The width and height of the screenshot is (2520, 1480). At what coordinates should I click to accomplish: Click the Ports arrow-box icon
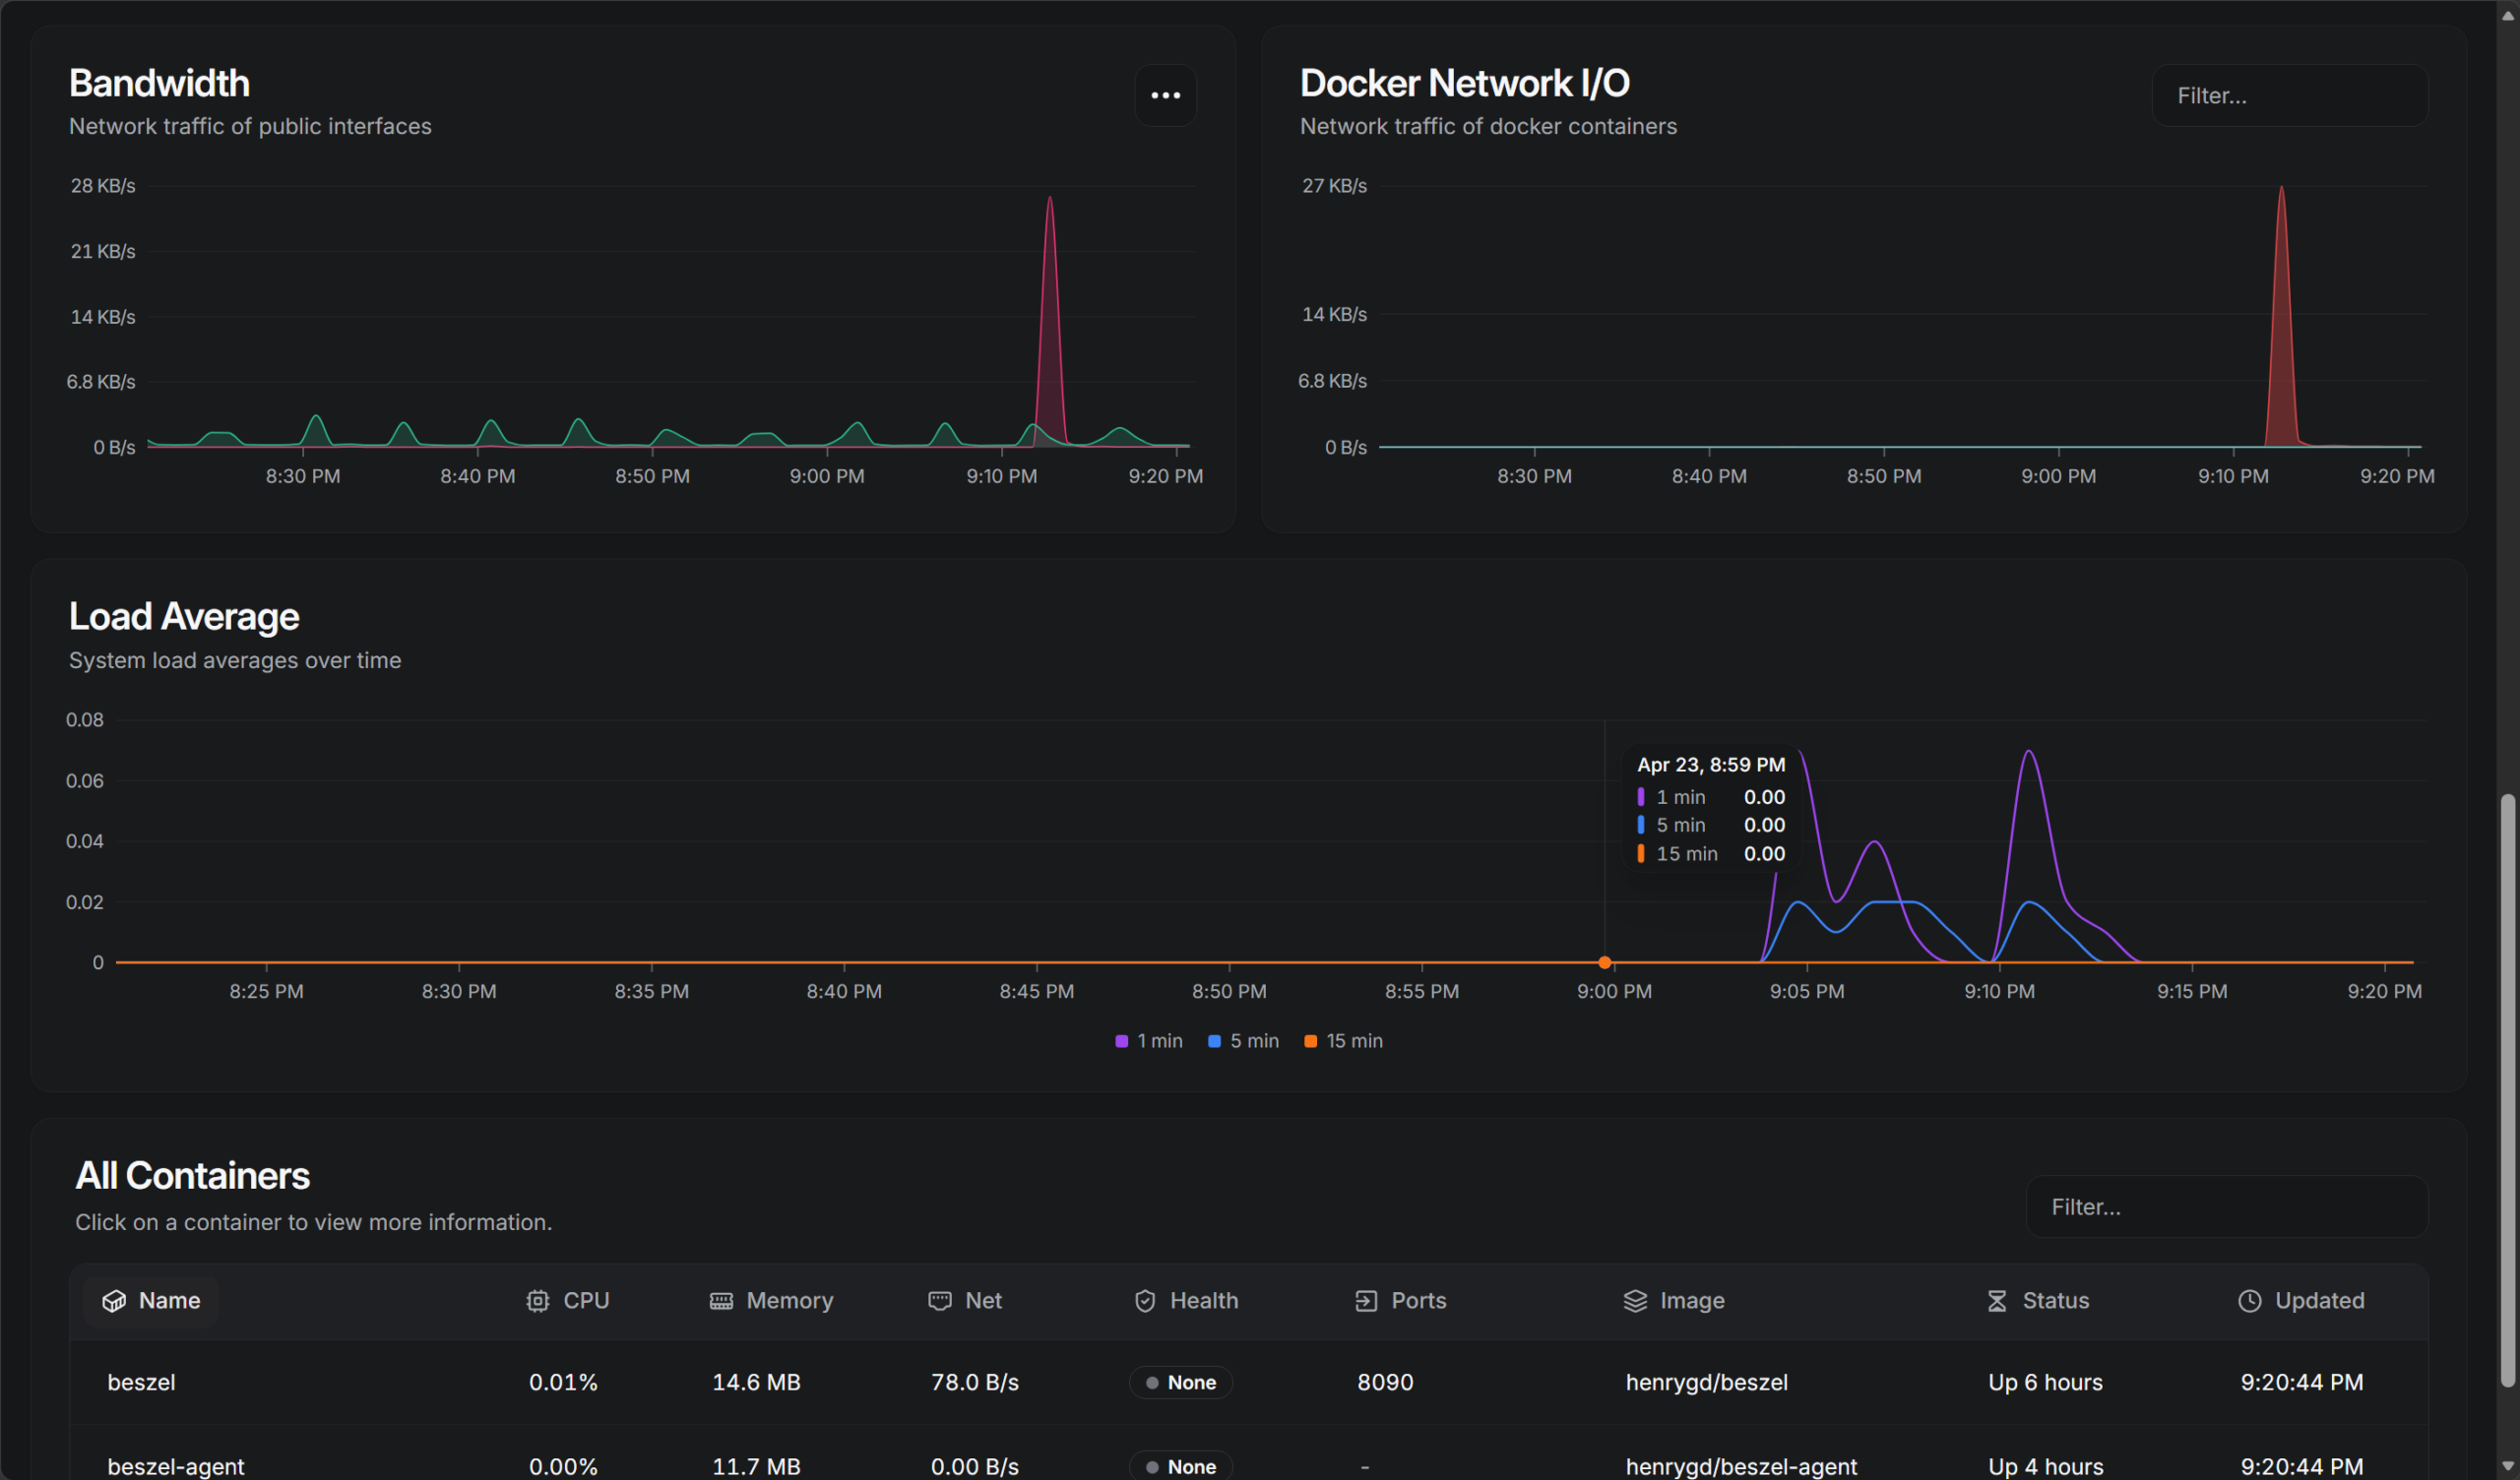click(x=1366, y=1300)
